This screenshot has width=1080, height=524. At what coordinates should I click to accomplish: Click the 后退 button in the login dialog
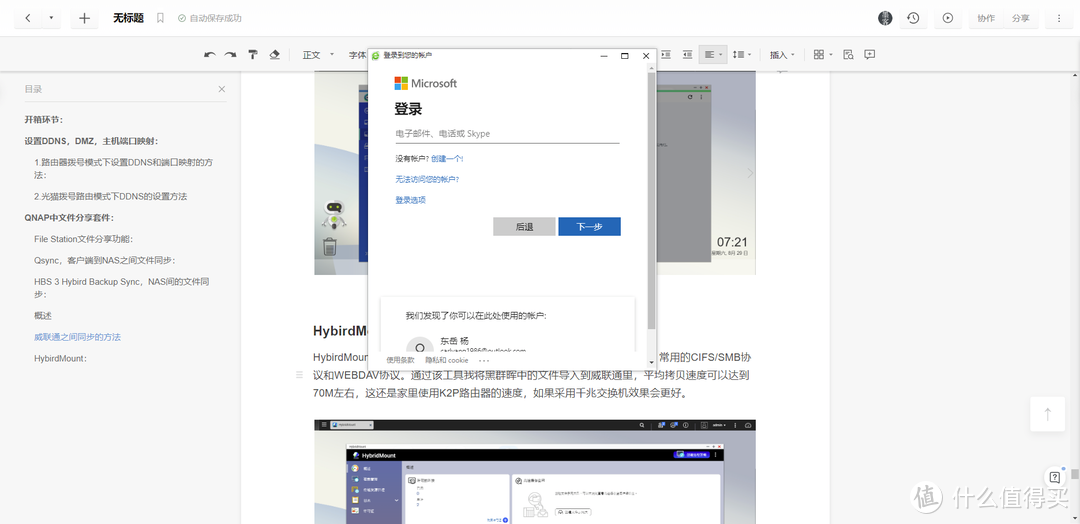[524, 227]
